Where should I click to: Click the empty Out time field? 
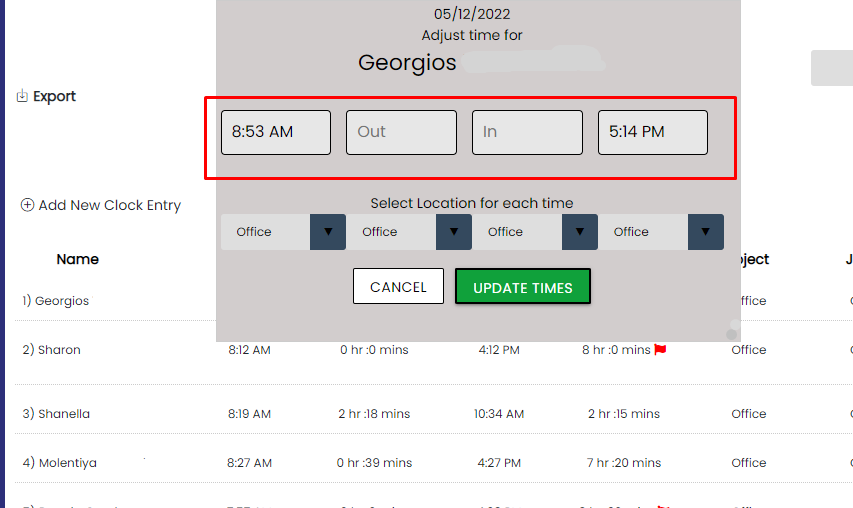coord(401,132)
